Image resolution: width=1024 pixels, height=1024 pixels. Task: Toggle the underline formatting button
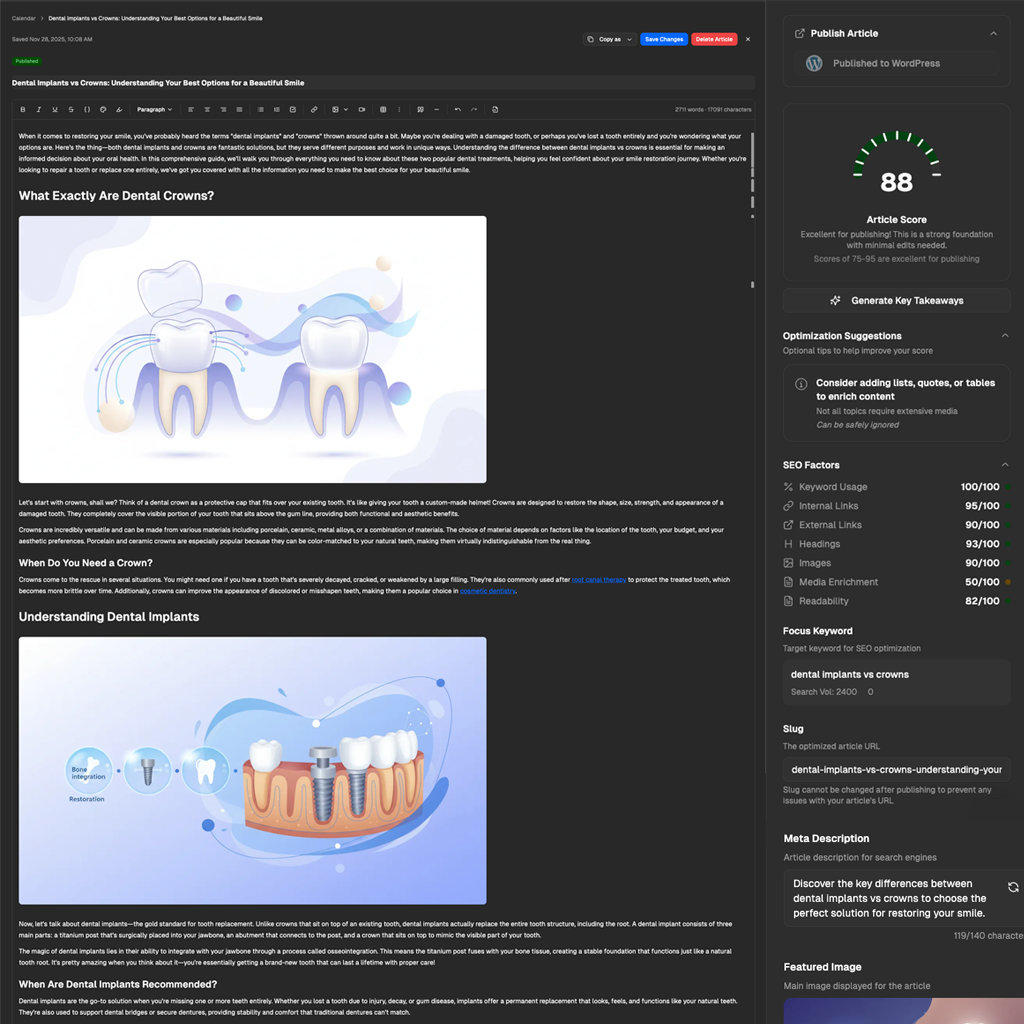55,109
